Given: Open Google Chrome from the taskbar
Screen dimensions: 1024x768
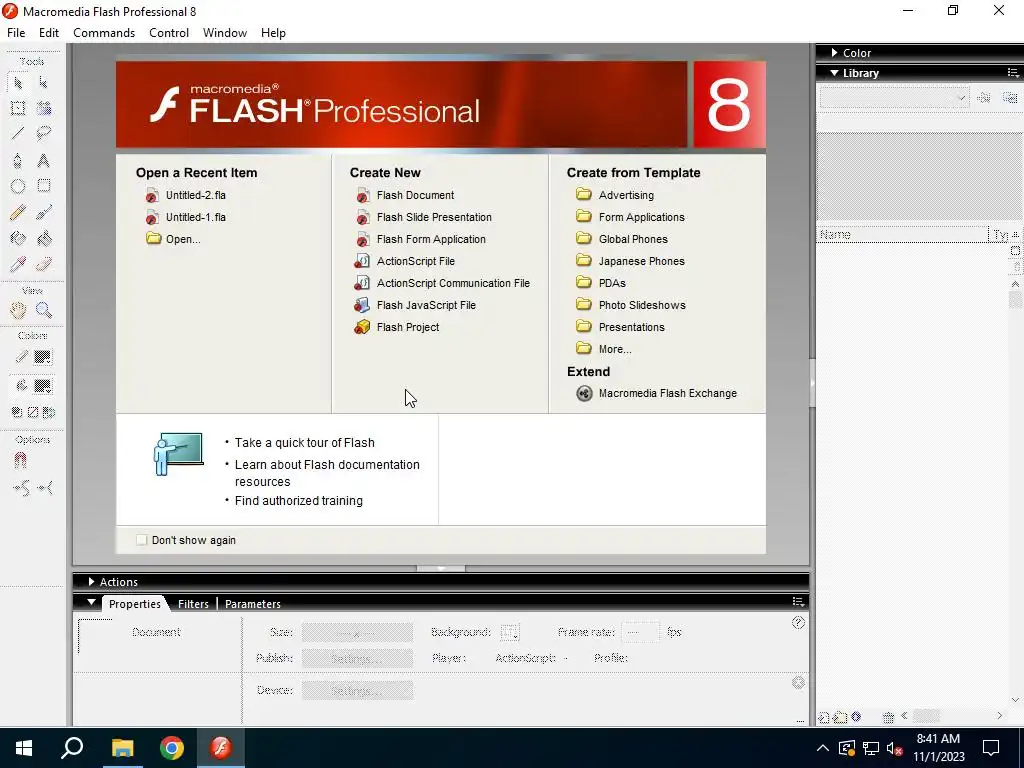Looking at the screenshot, I should [x=172, y=748].
